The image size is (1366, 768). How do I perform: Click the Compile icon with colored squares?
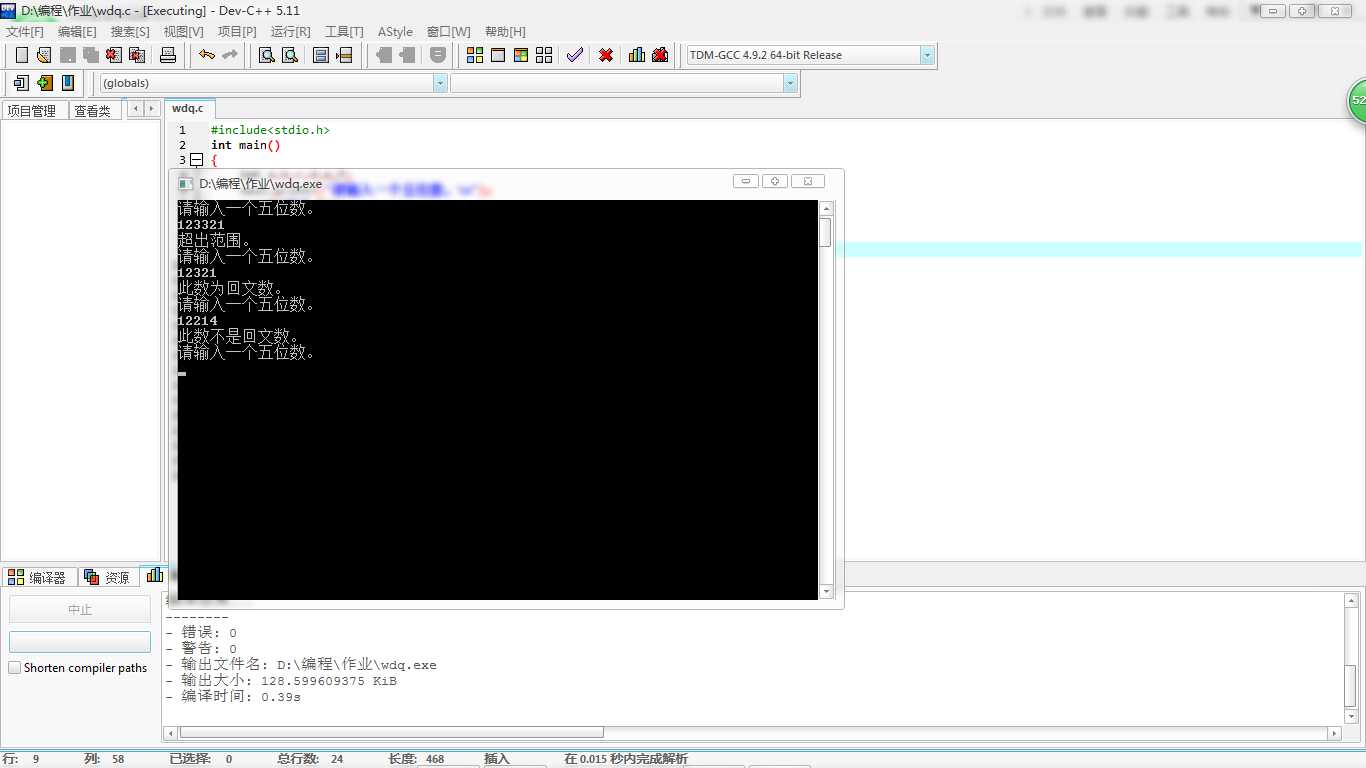click(475, 55)
